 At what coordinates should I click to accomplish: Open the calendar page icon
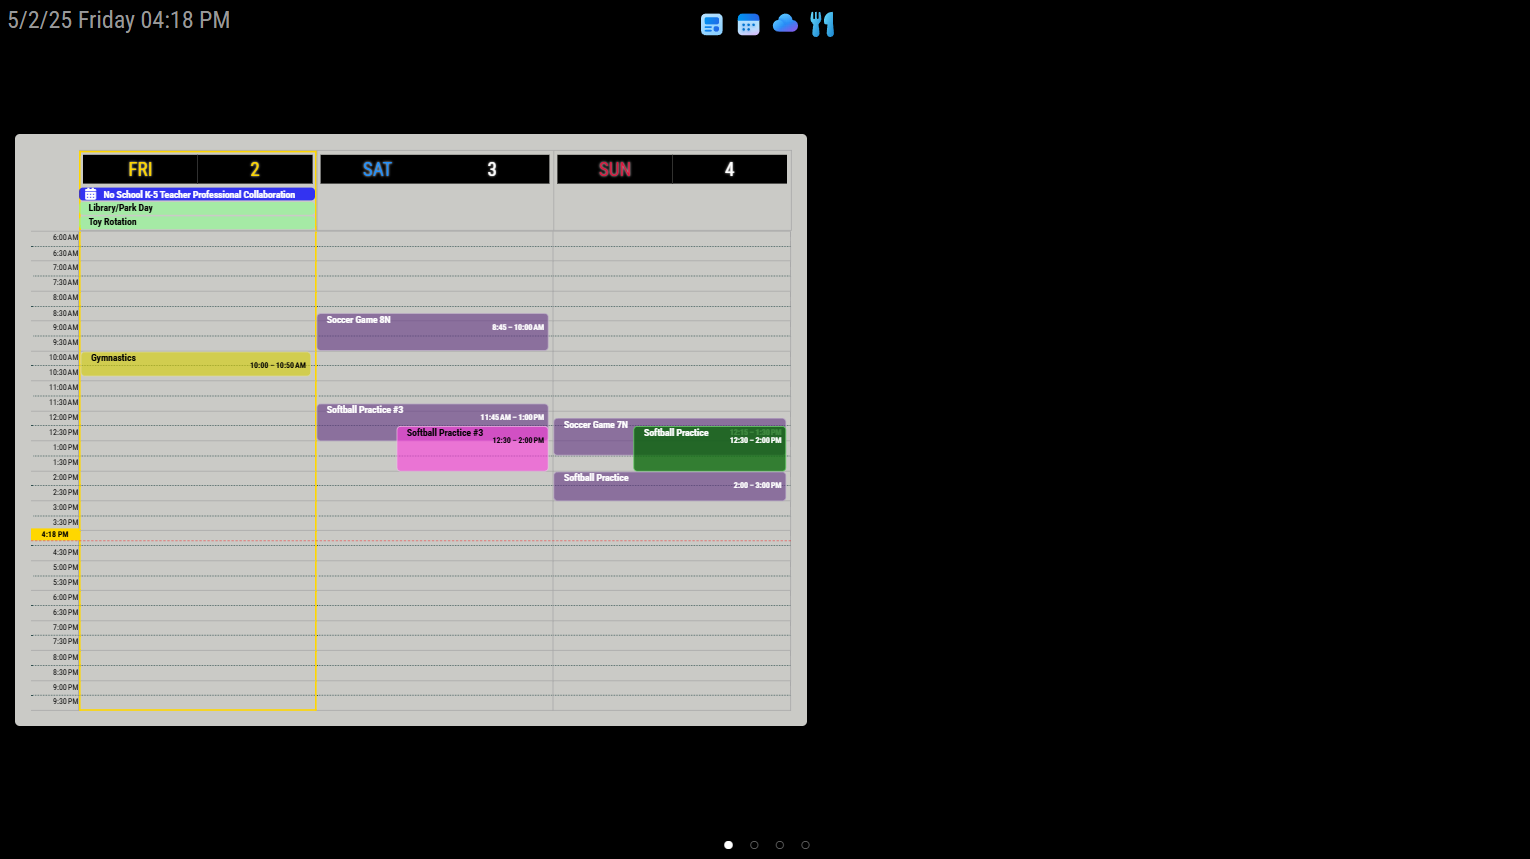[748, 24]
